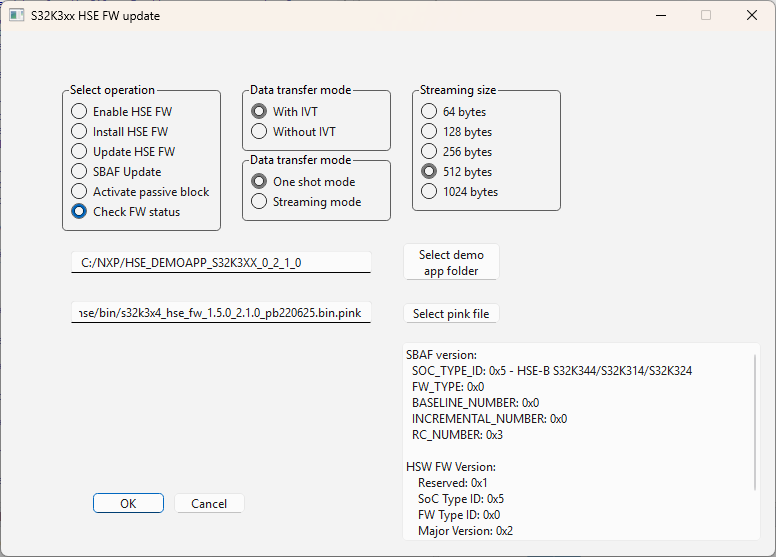776x557 pixels.
Task: Select Update HSE FW option
Action: point(79,152)
